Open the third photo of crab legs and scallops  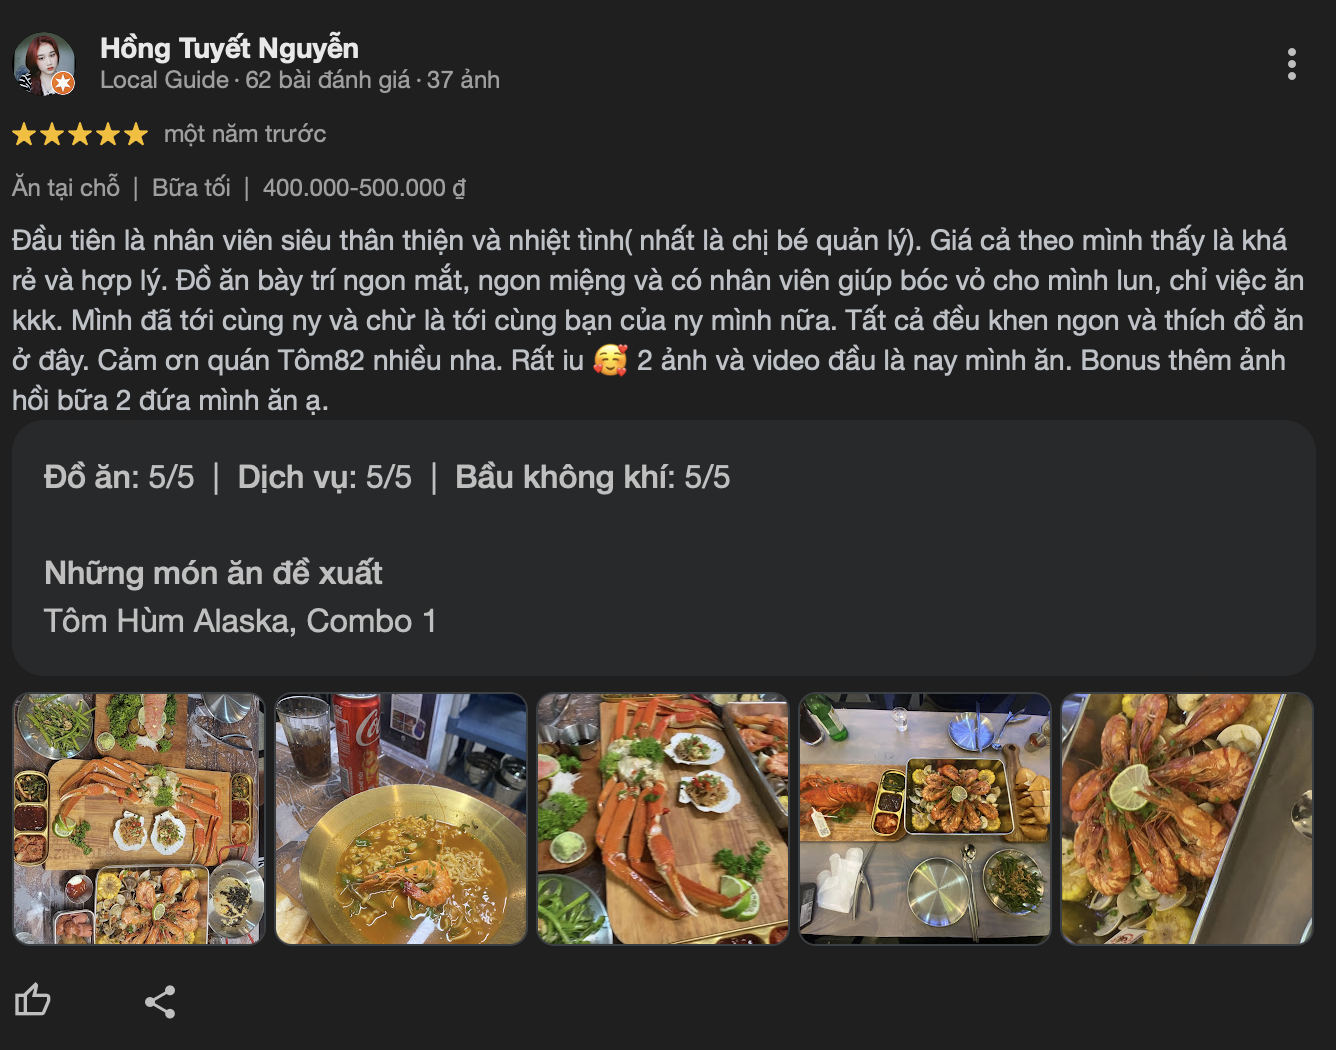pos(663,819)
